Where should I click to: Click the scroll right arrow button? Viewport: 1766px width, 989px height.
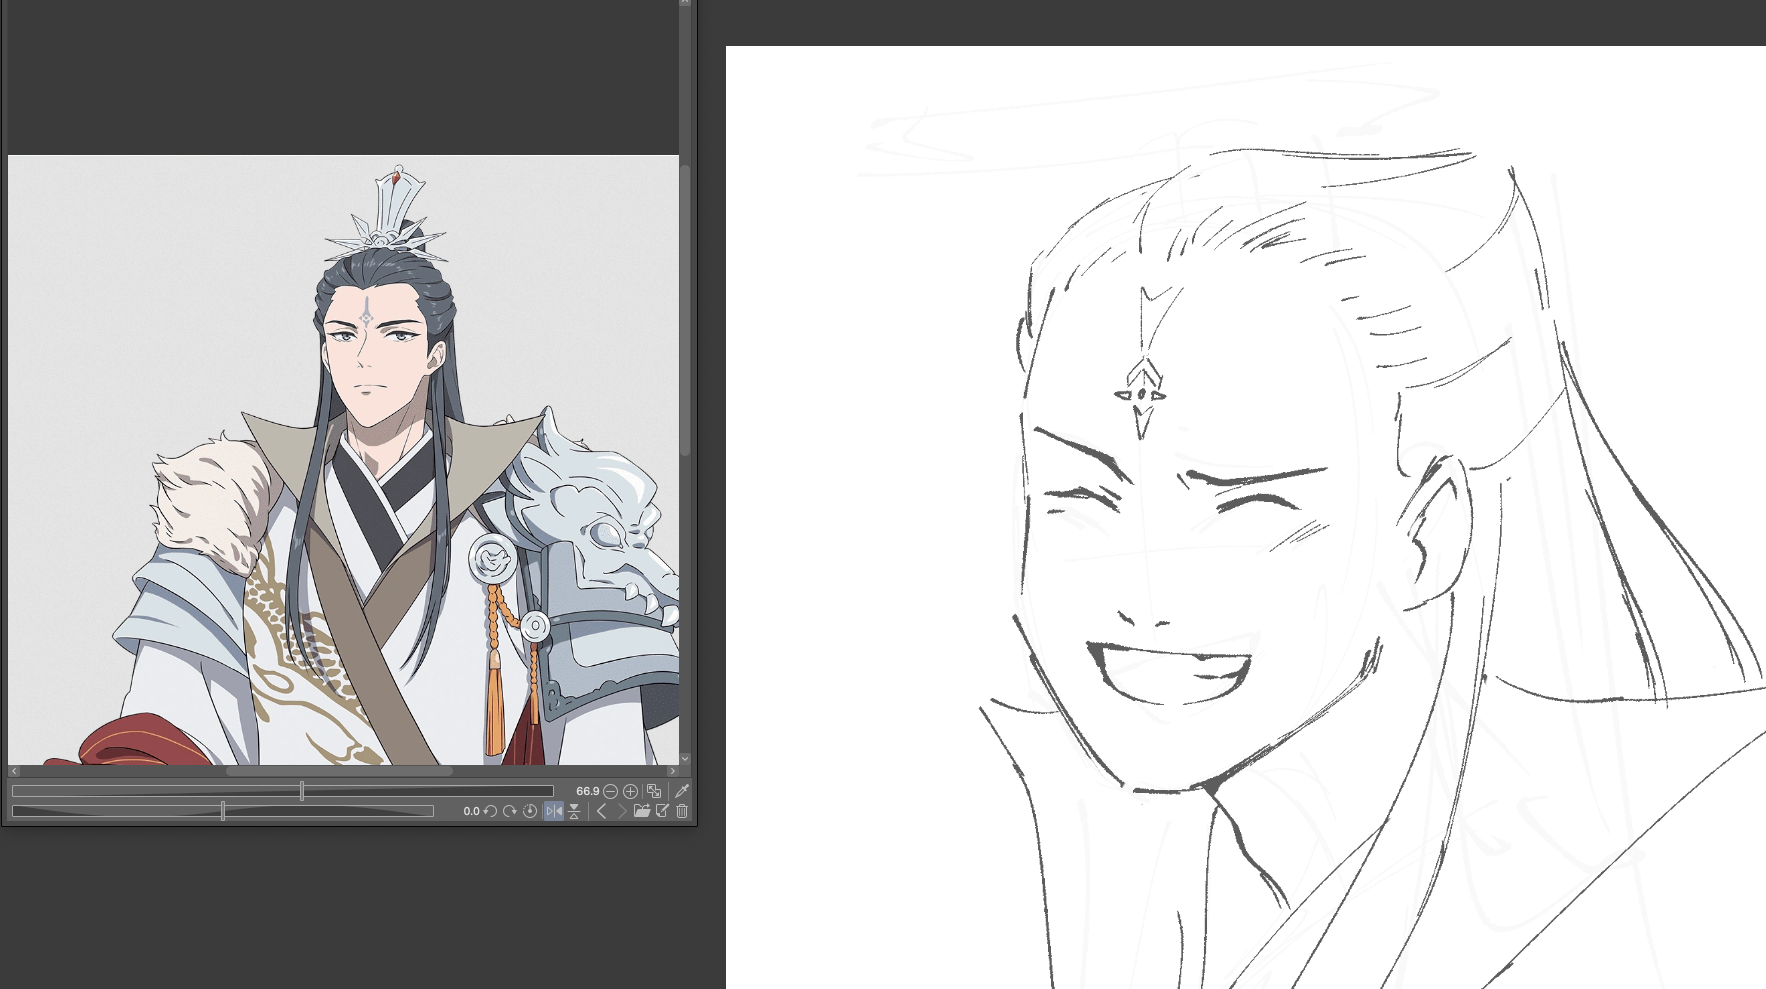pos(672,771)
